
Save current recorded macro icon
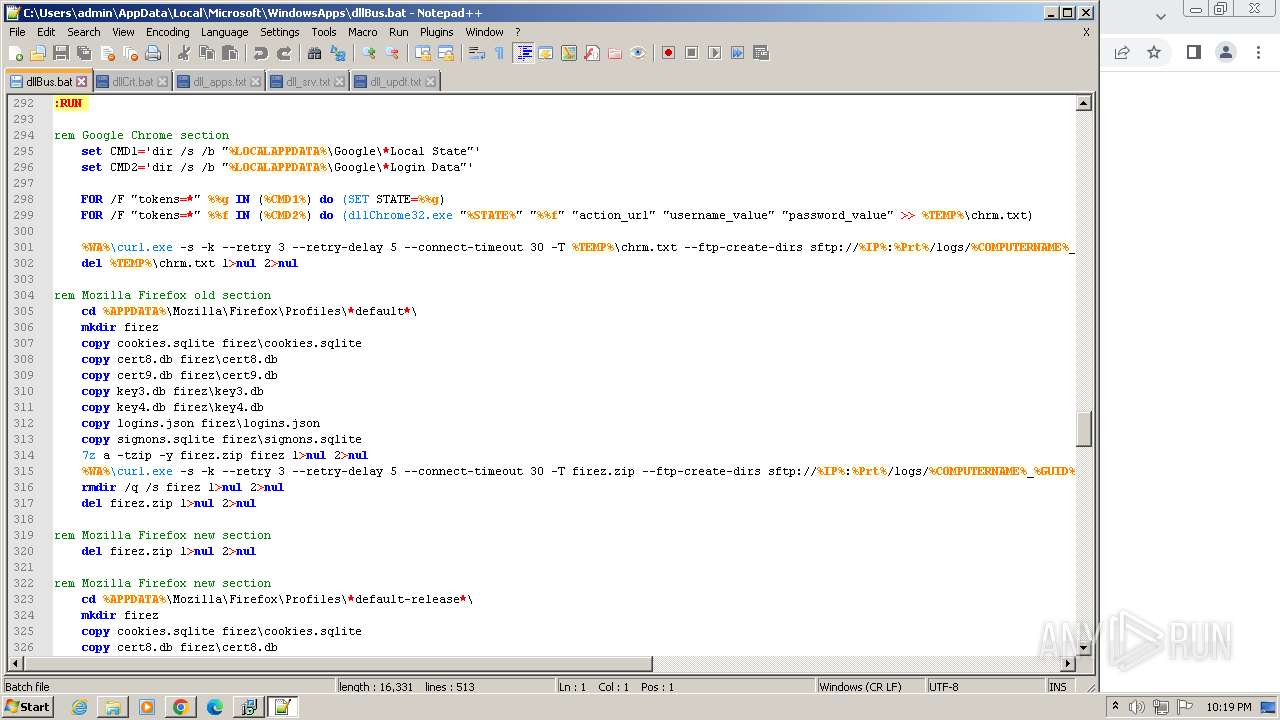pyautogui.click(x=760, y=53)
